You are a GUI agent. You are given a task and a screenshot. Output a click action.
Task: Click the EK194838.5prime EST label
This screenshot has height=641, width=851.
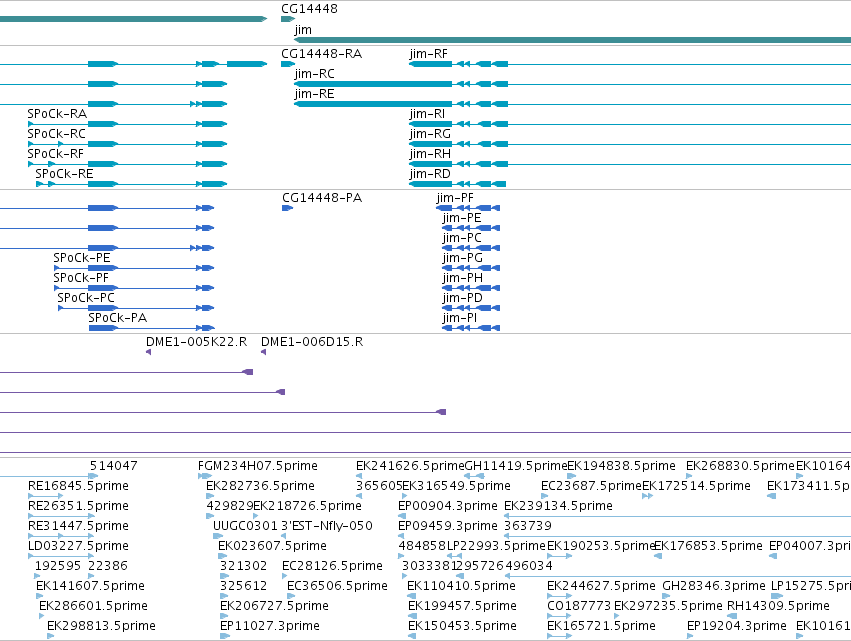click(621, 466)
